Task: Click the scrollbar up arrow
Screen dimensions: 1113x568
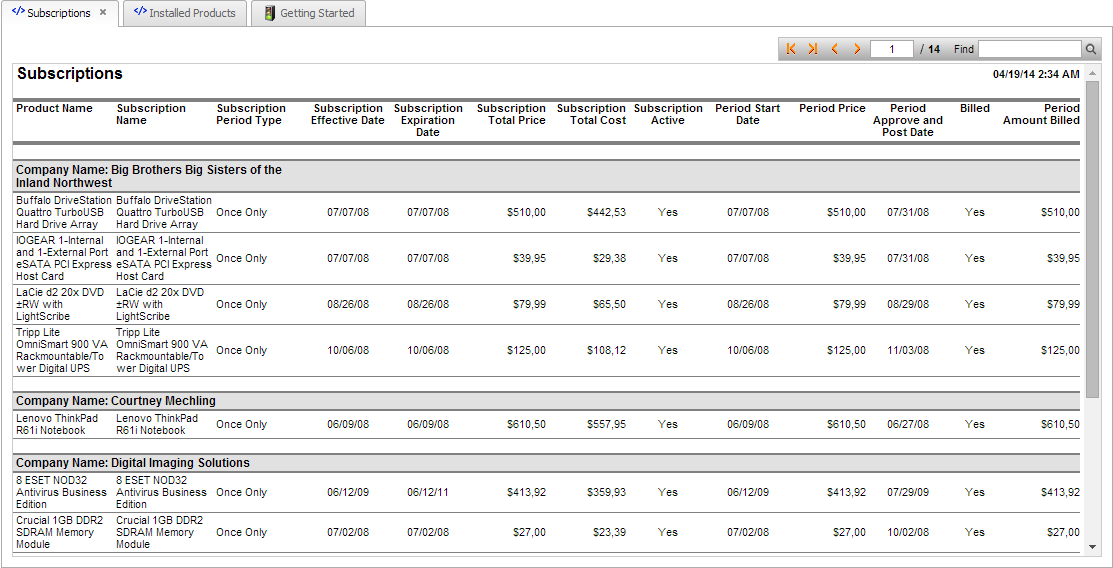Action: 1093,72
